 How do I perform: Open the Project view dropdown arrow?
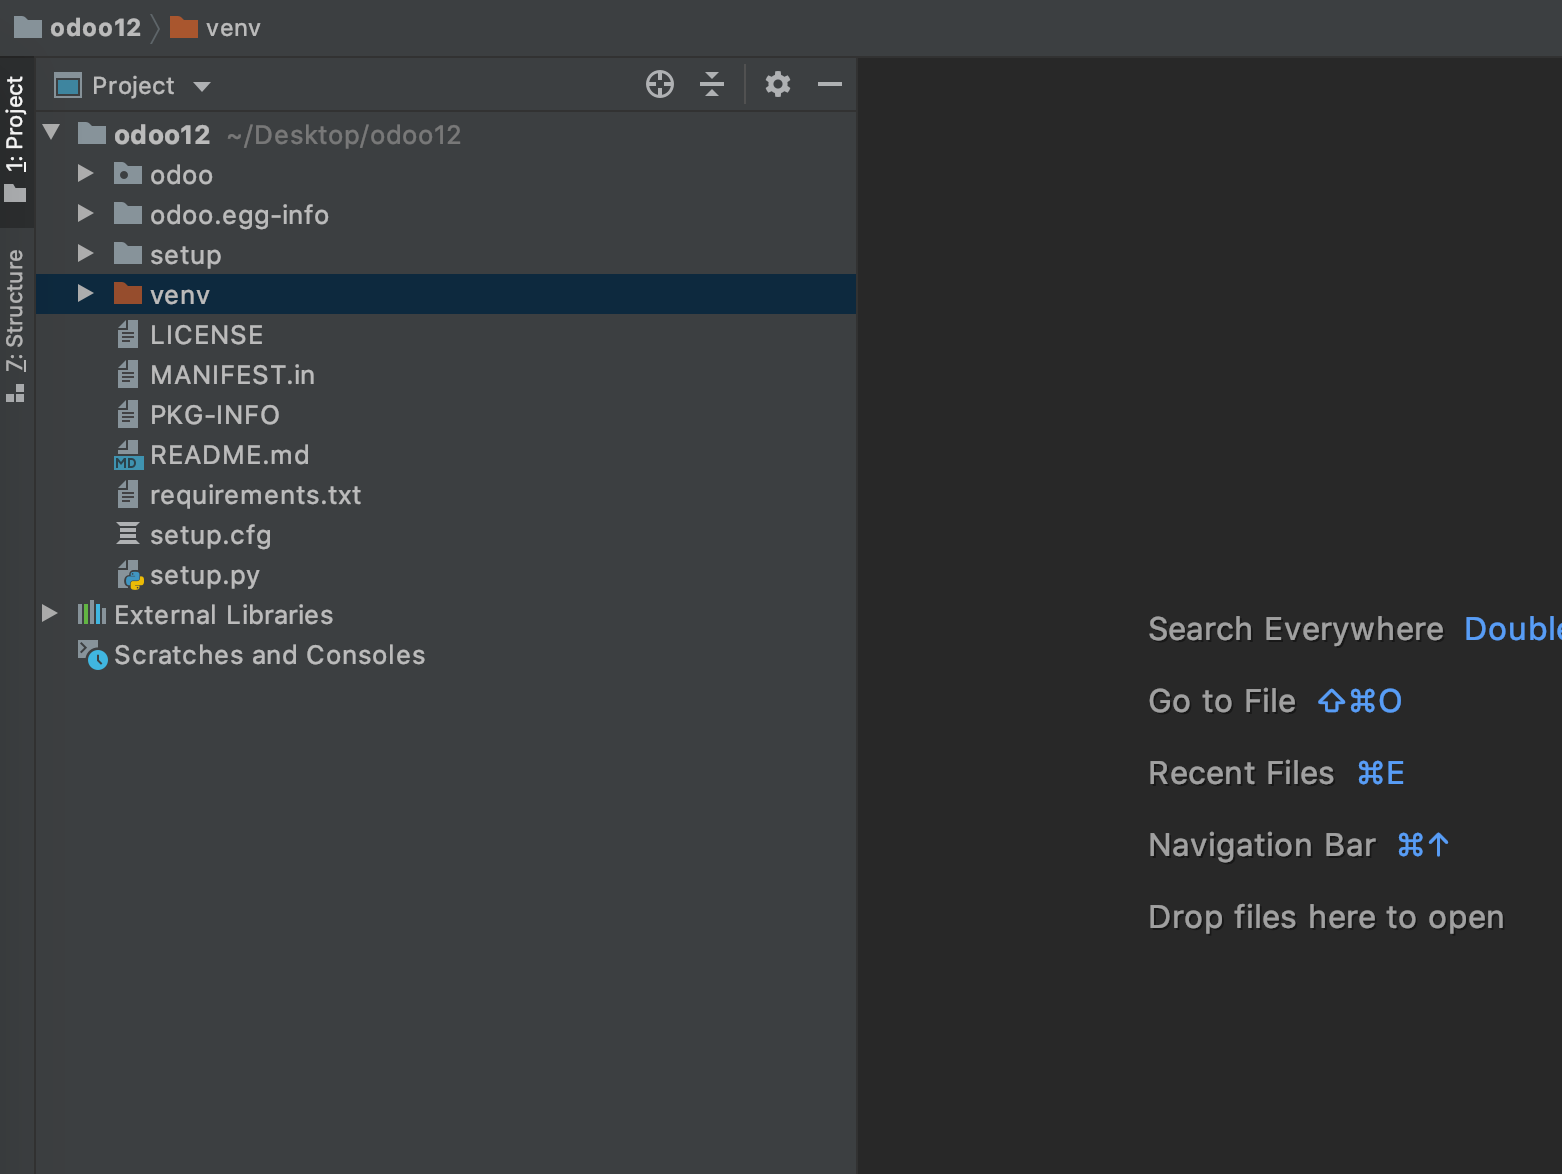pos(202,86)
